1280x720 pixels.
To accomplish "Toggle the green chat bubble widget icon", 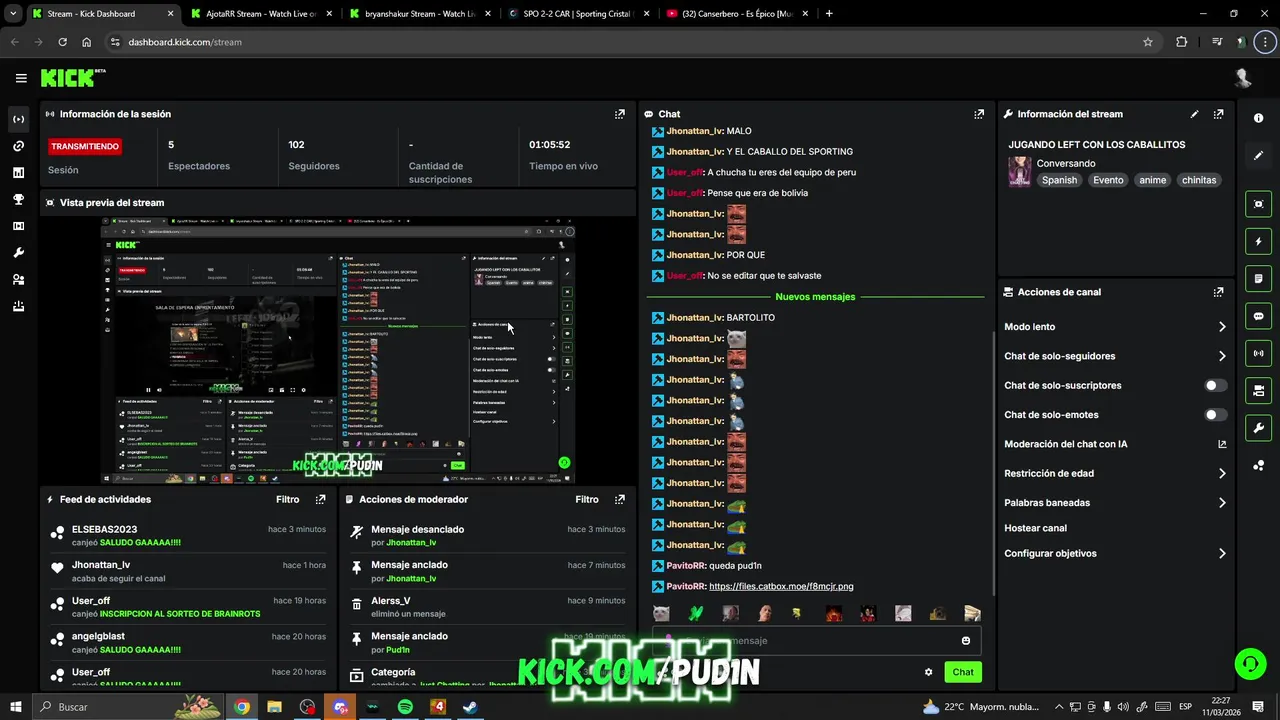I will 1258,316.
